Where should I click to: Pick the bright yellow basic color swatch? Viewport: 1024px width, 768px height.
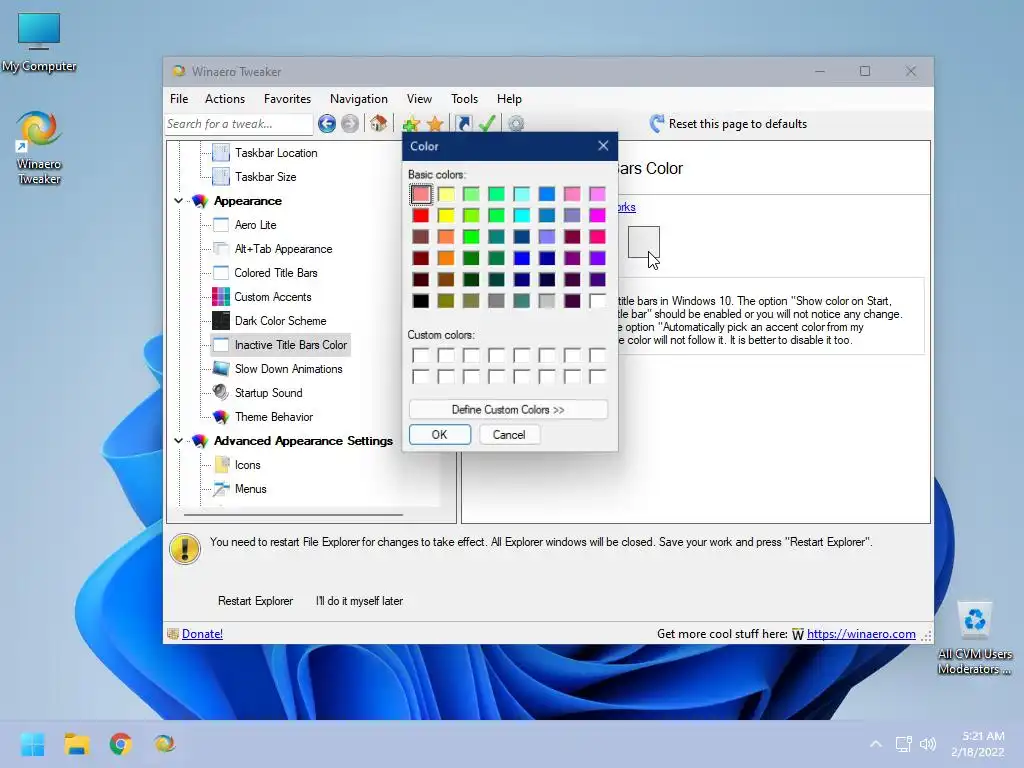[x=446, y=216]
